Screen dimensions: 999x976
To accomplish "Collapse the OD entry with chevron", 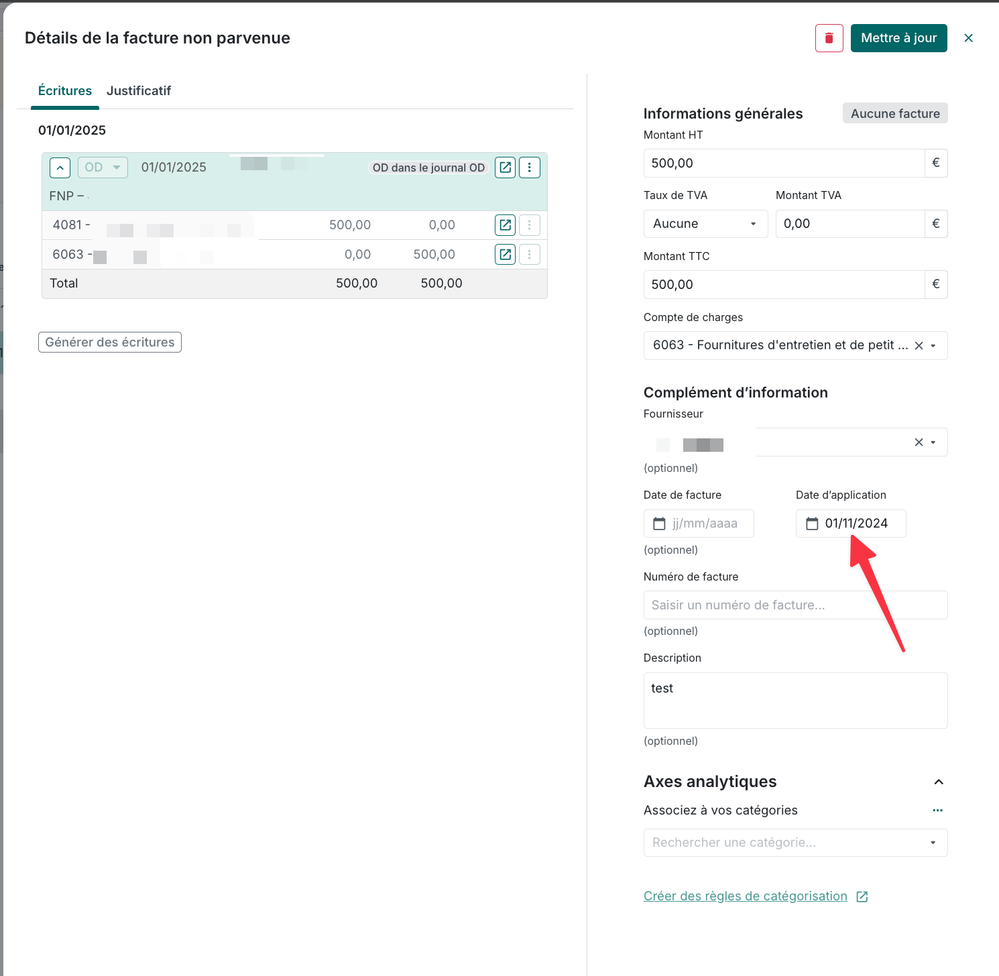I will click(60, 167).
